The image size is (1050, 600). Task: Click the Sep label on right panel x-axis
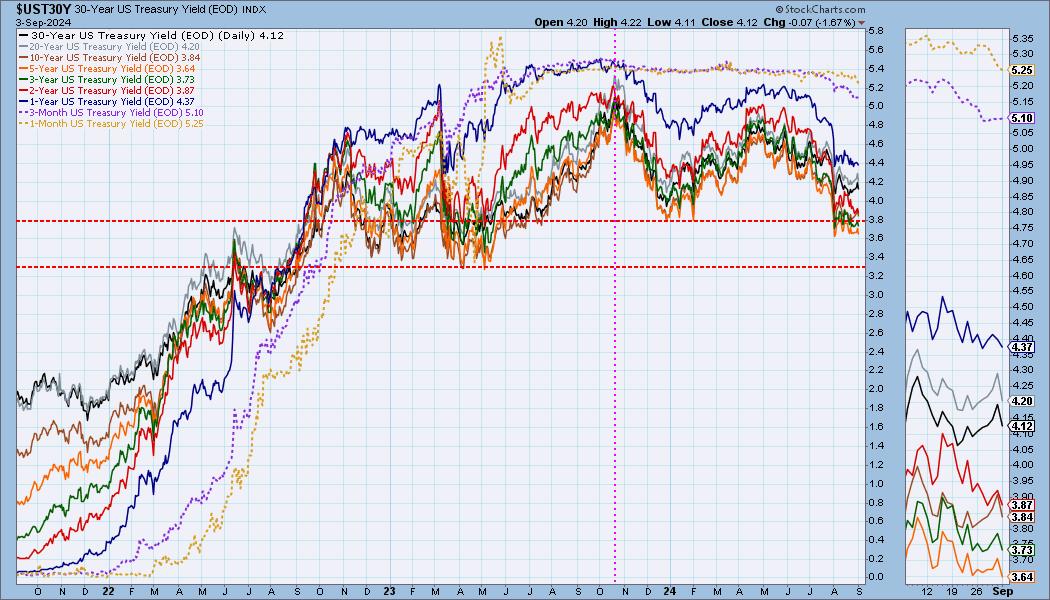(1002, 591)
